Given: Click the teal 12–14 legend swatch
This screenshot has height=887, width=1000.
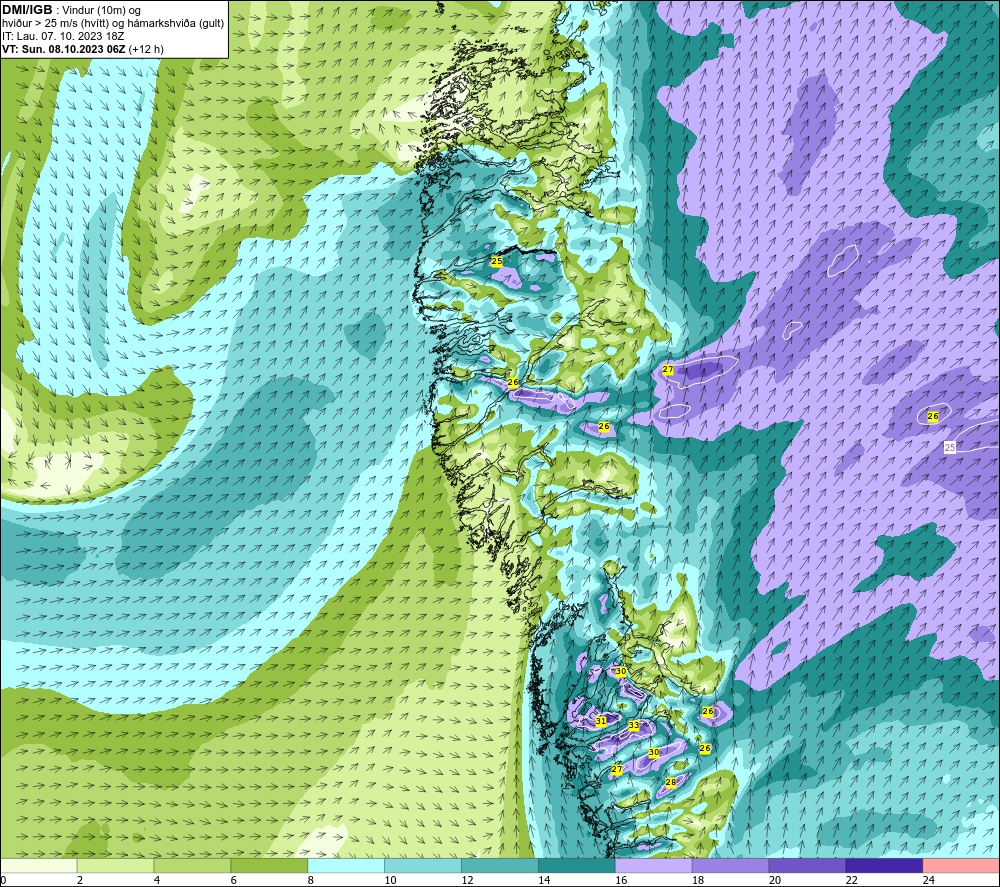Looking at the screenshot, I should [499, 865].
